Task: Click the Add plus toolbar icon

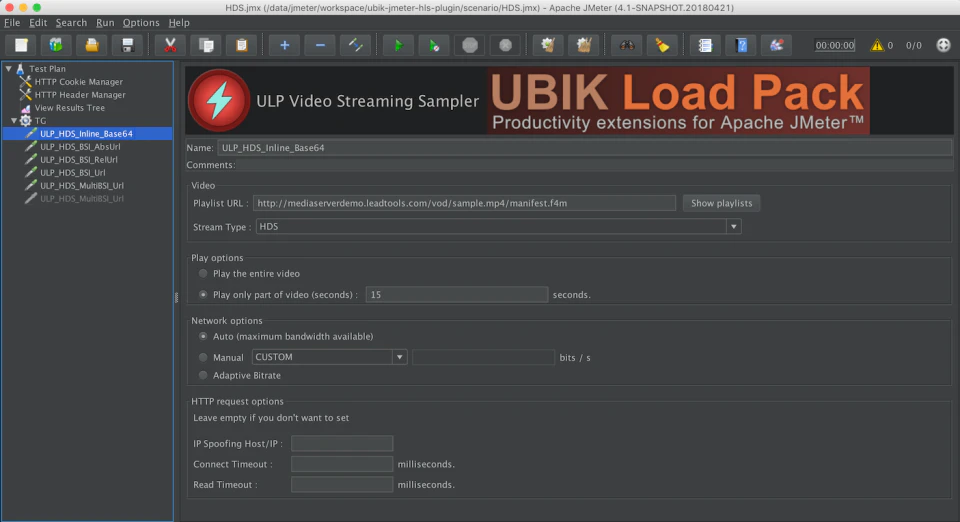Action: coord(284,45)
